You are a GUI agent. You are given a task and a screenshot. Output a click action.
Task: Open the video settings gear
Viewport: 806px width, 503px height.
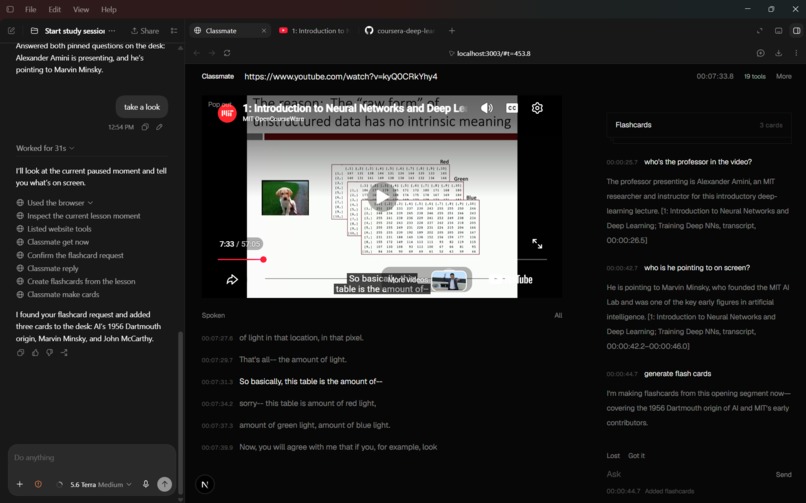pyautogui.click(x=537, y=108)
